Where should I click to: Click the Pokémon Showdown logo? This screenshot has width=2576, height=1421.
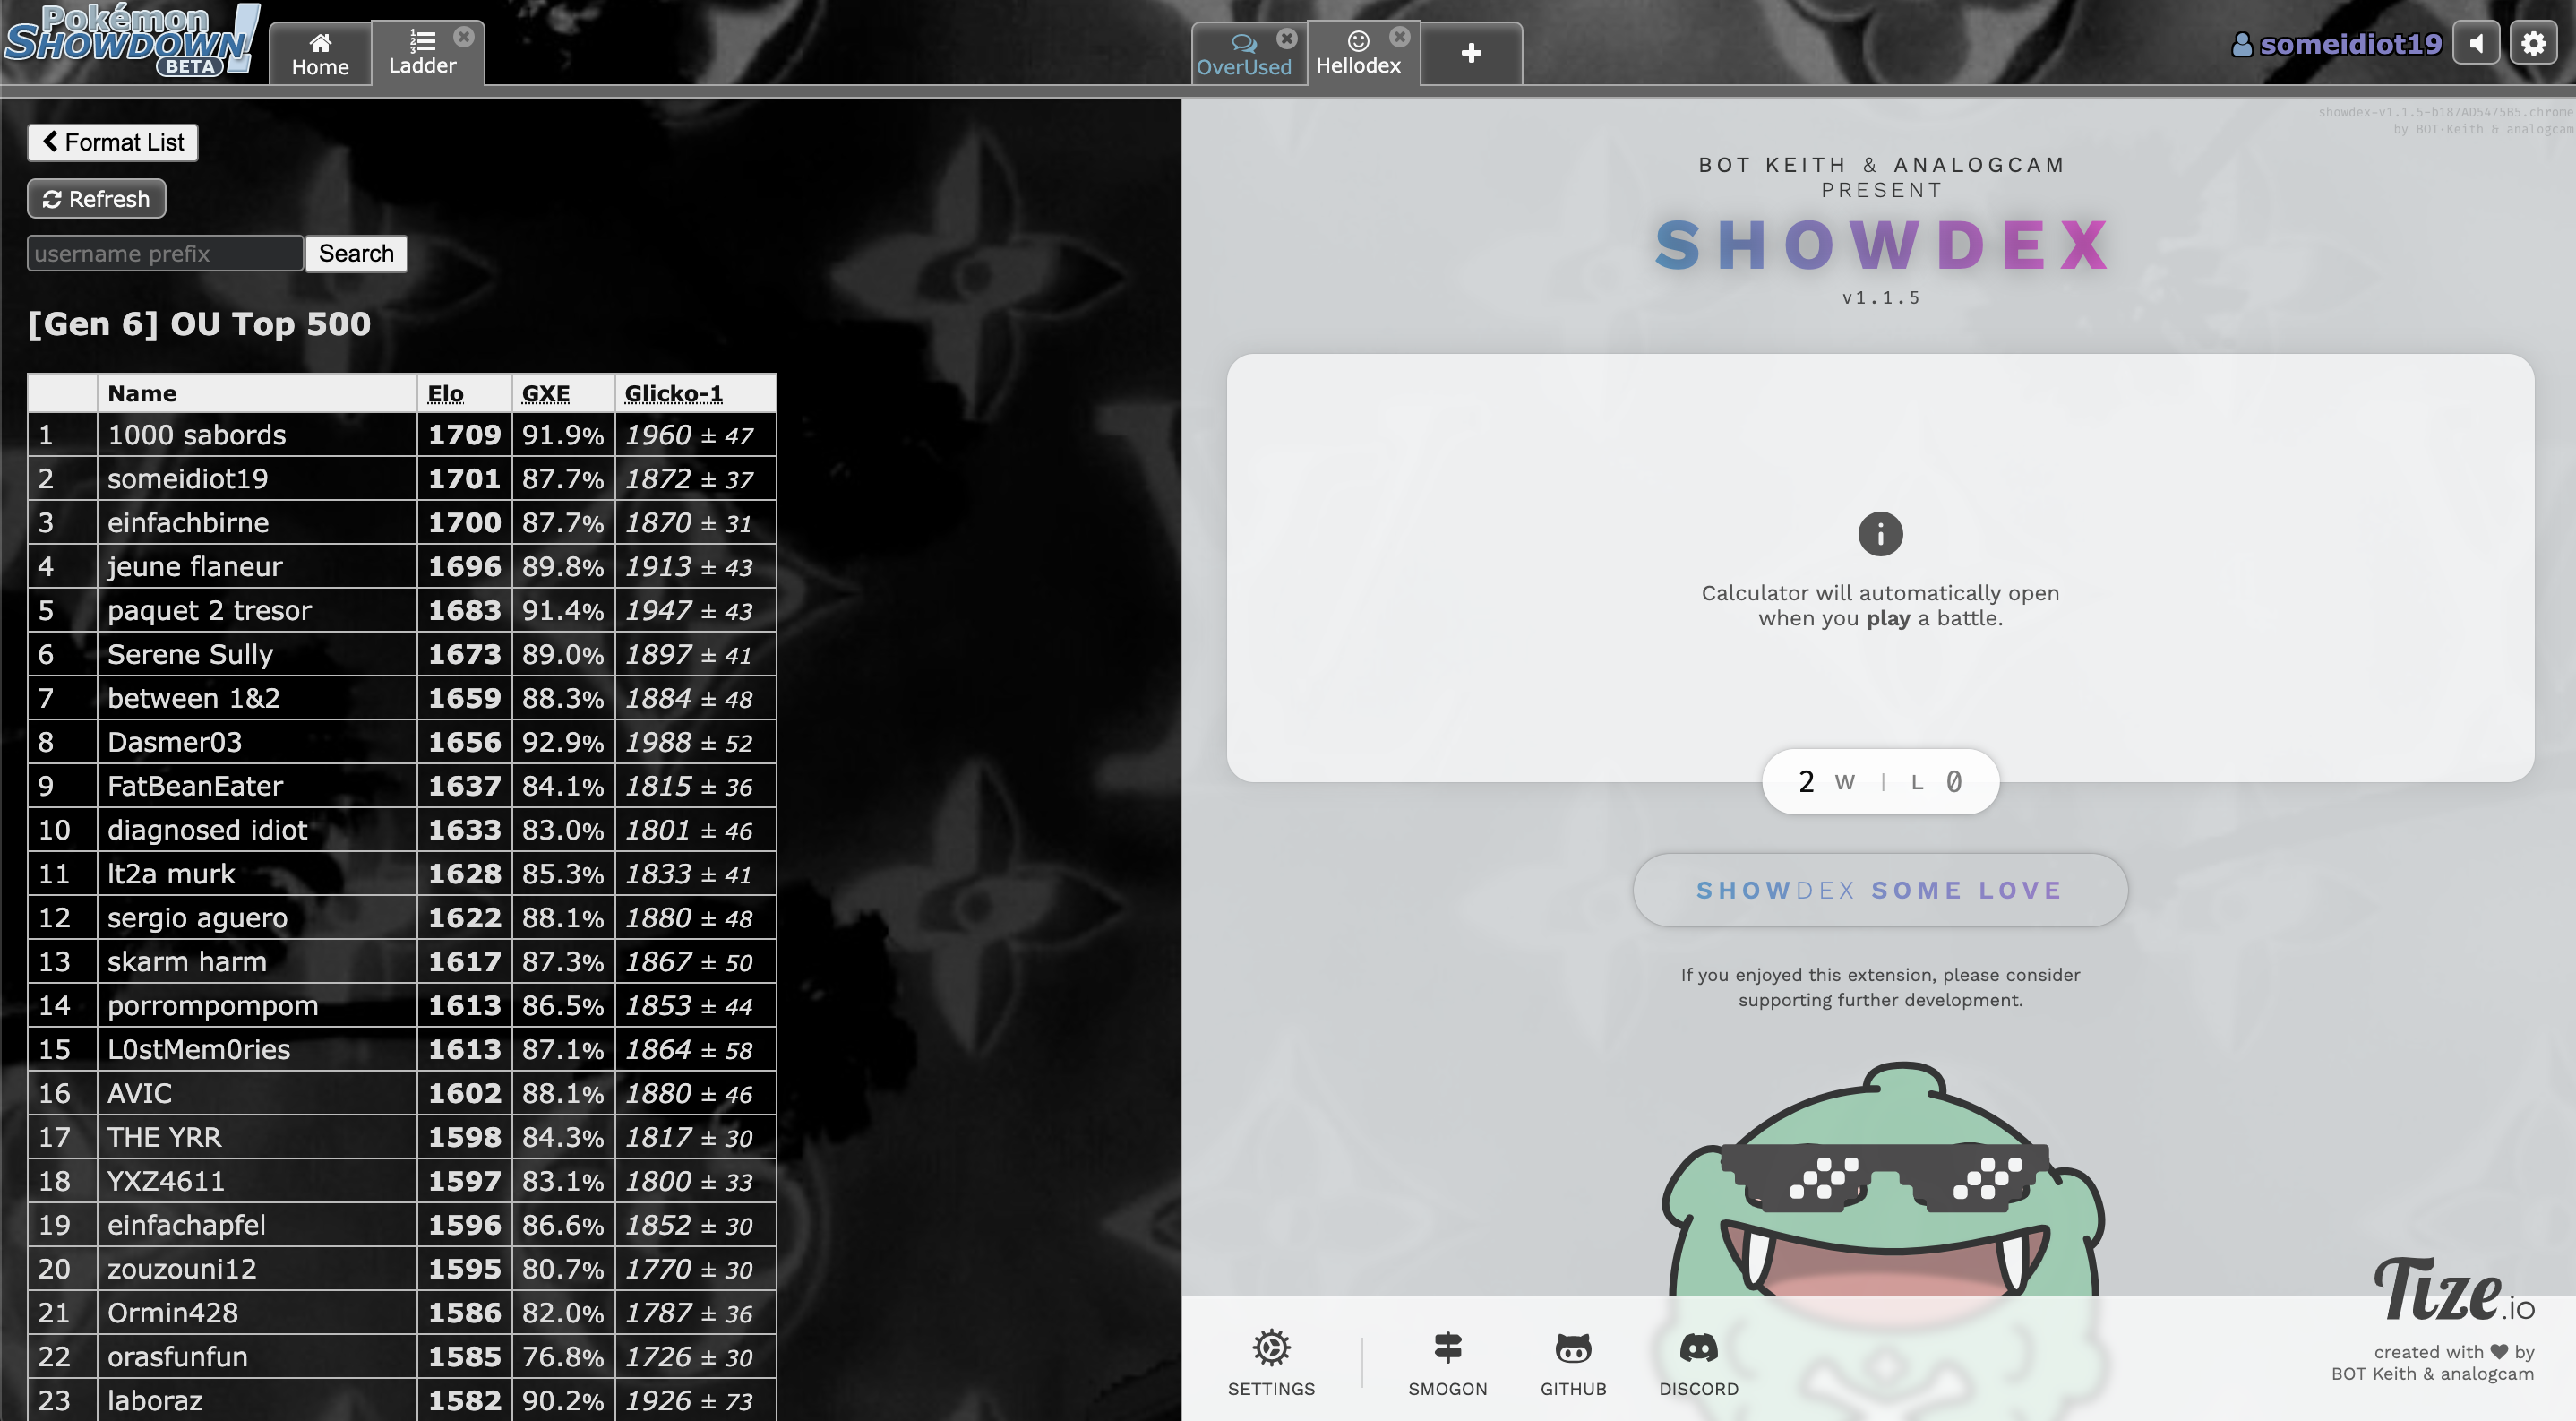click(130, 40)
